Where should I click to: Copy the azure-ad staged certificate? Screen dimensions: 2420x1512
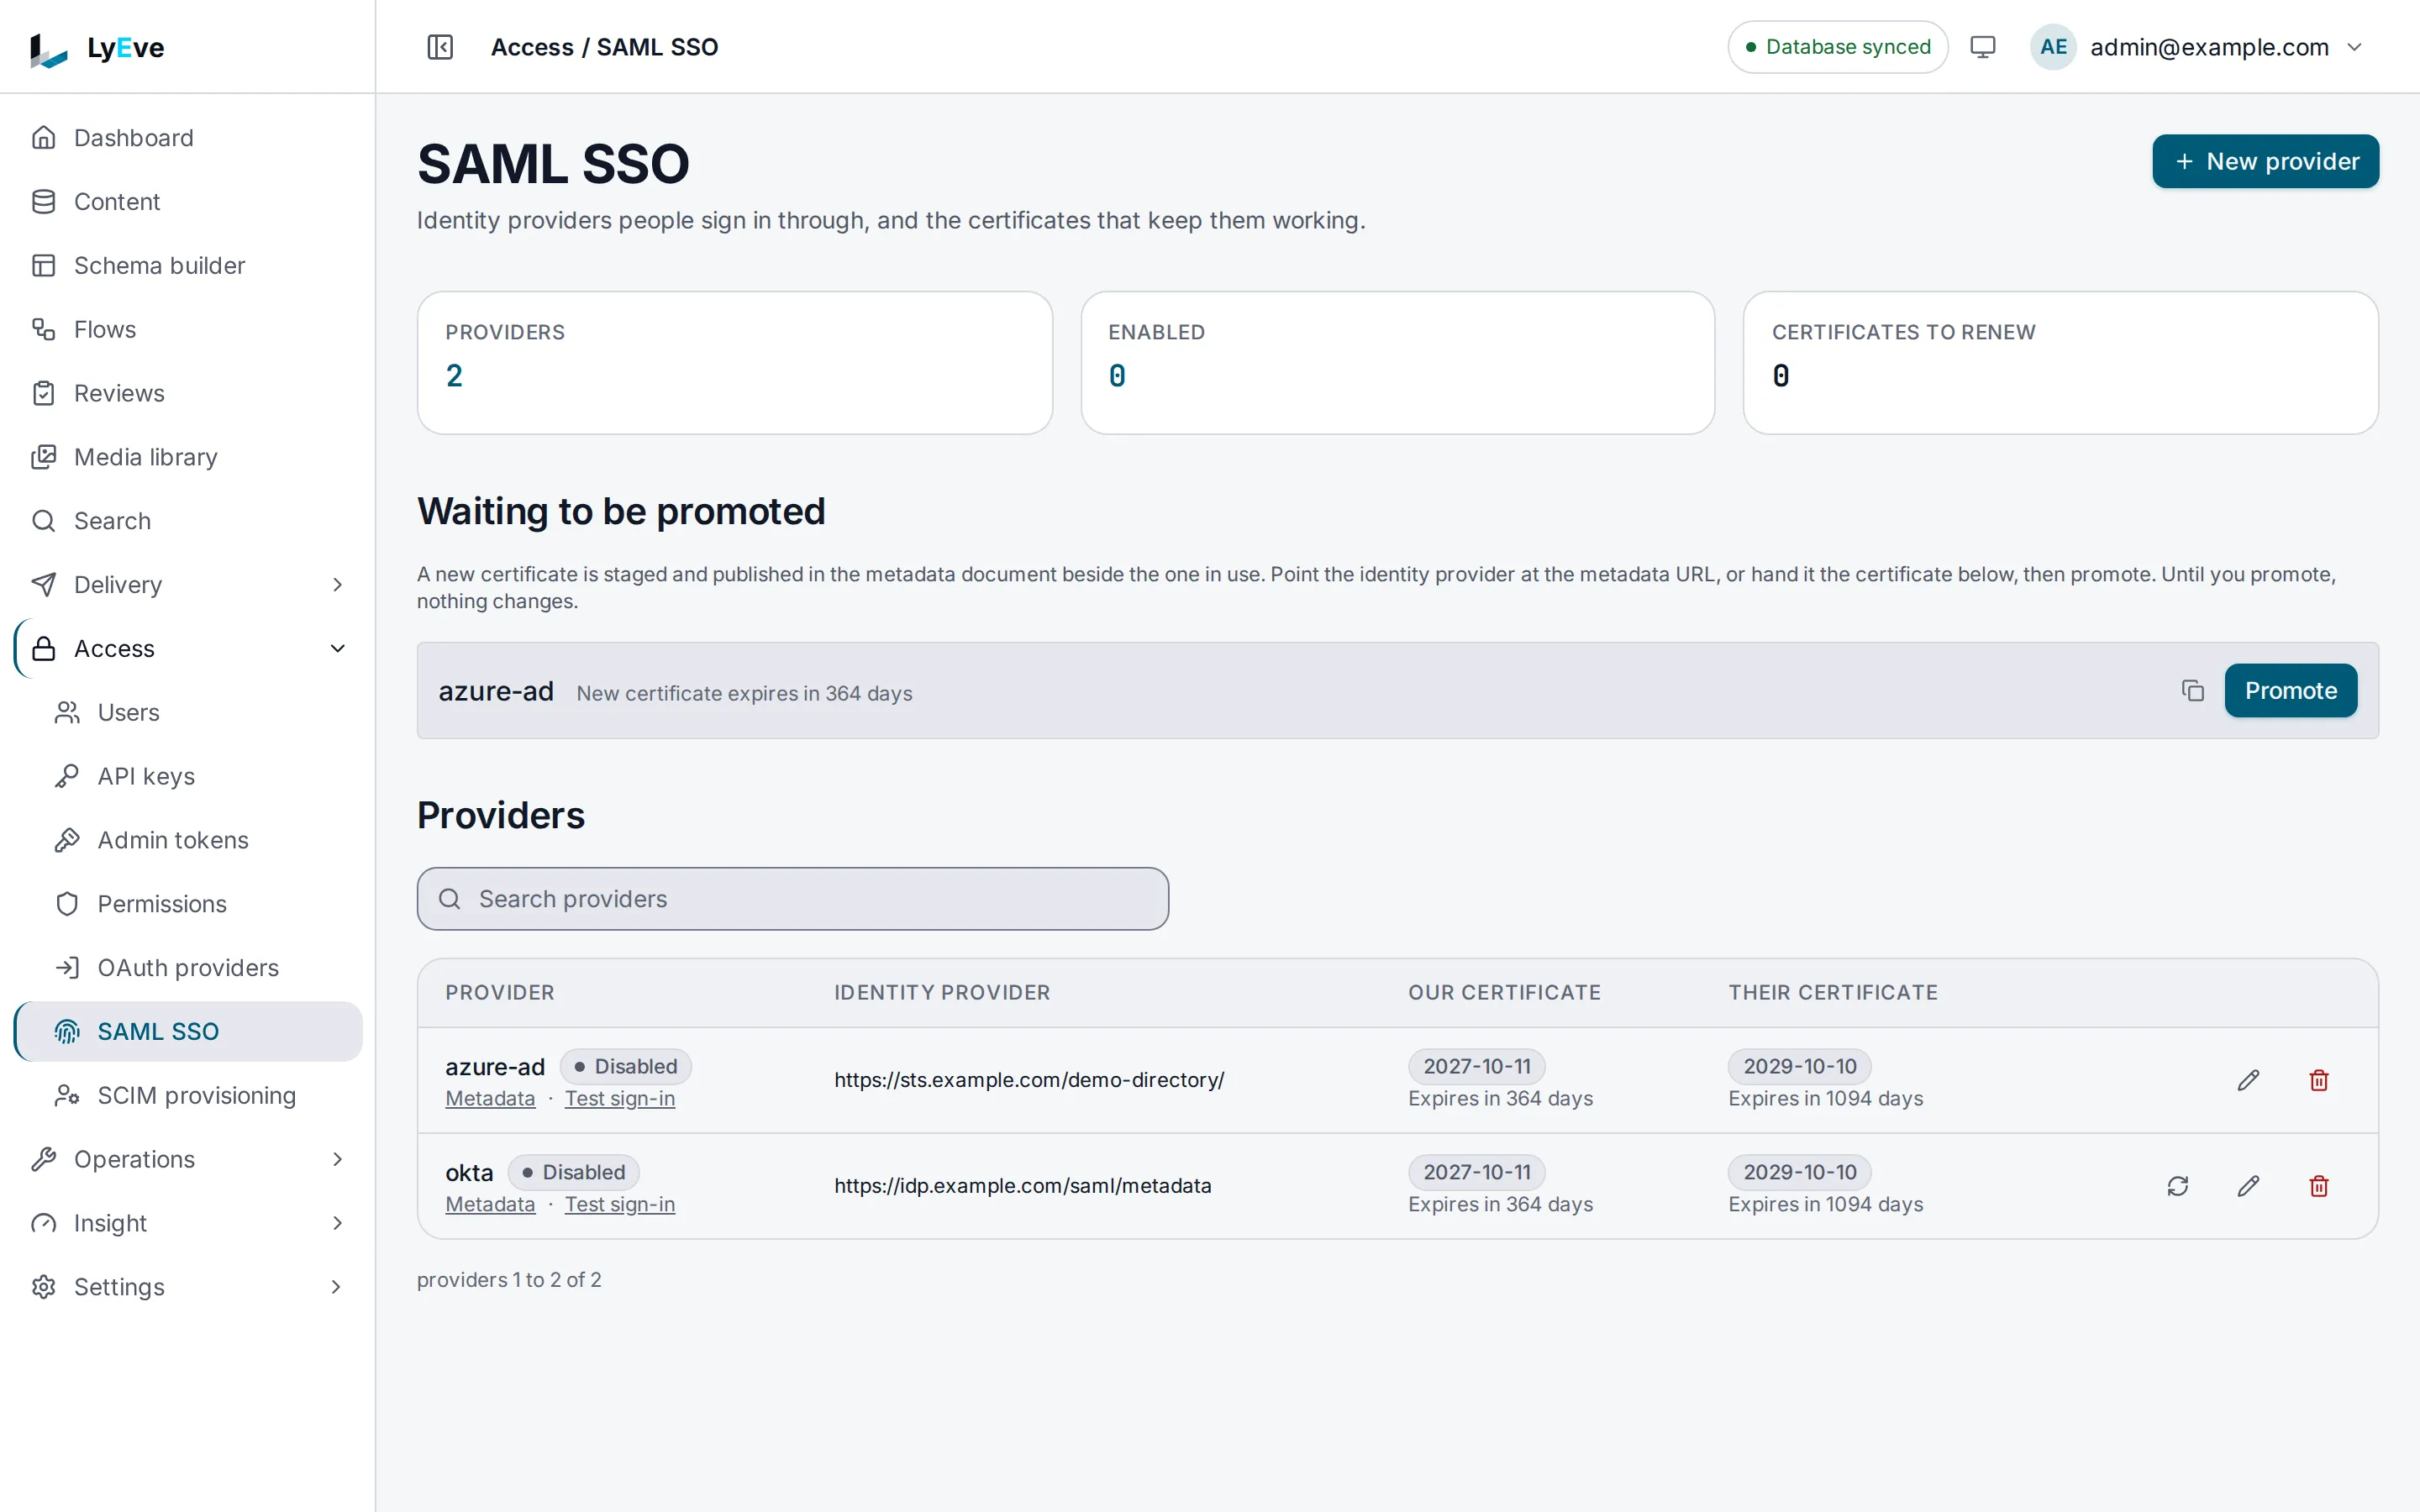click(x=2192, y=691)
